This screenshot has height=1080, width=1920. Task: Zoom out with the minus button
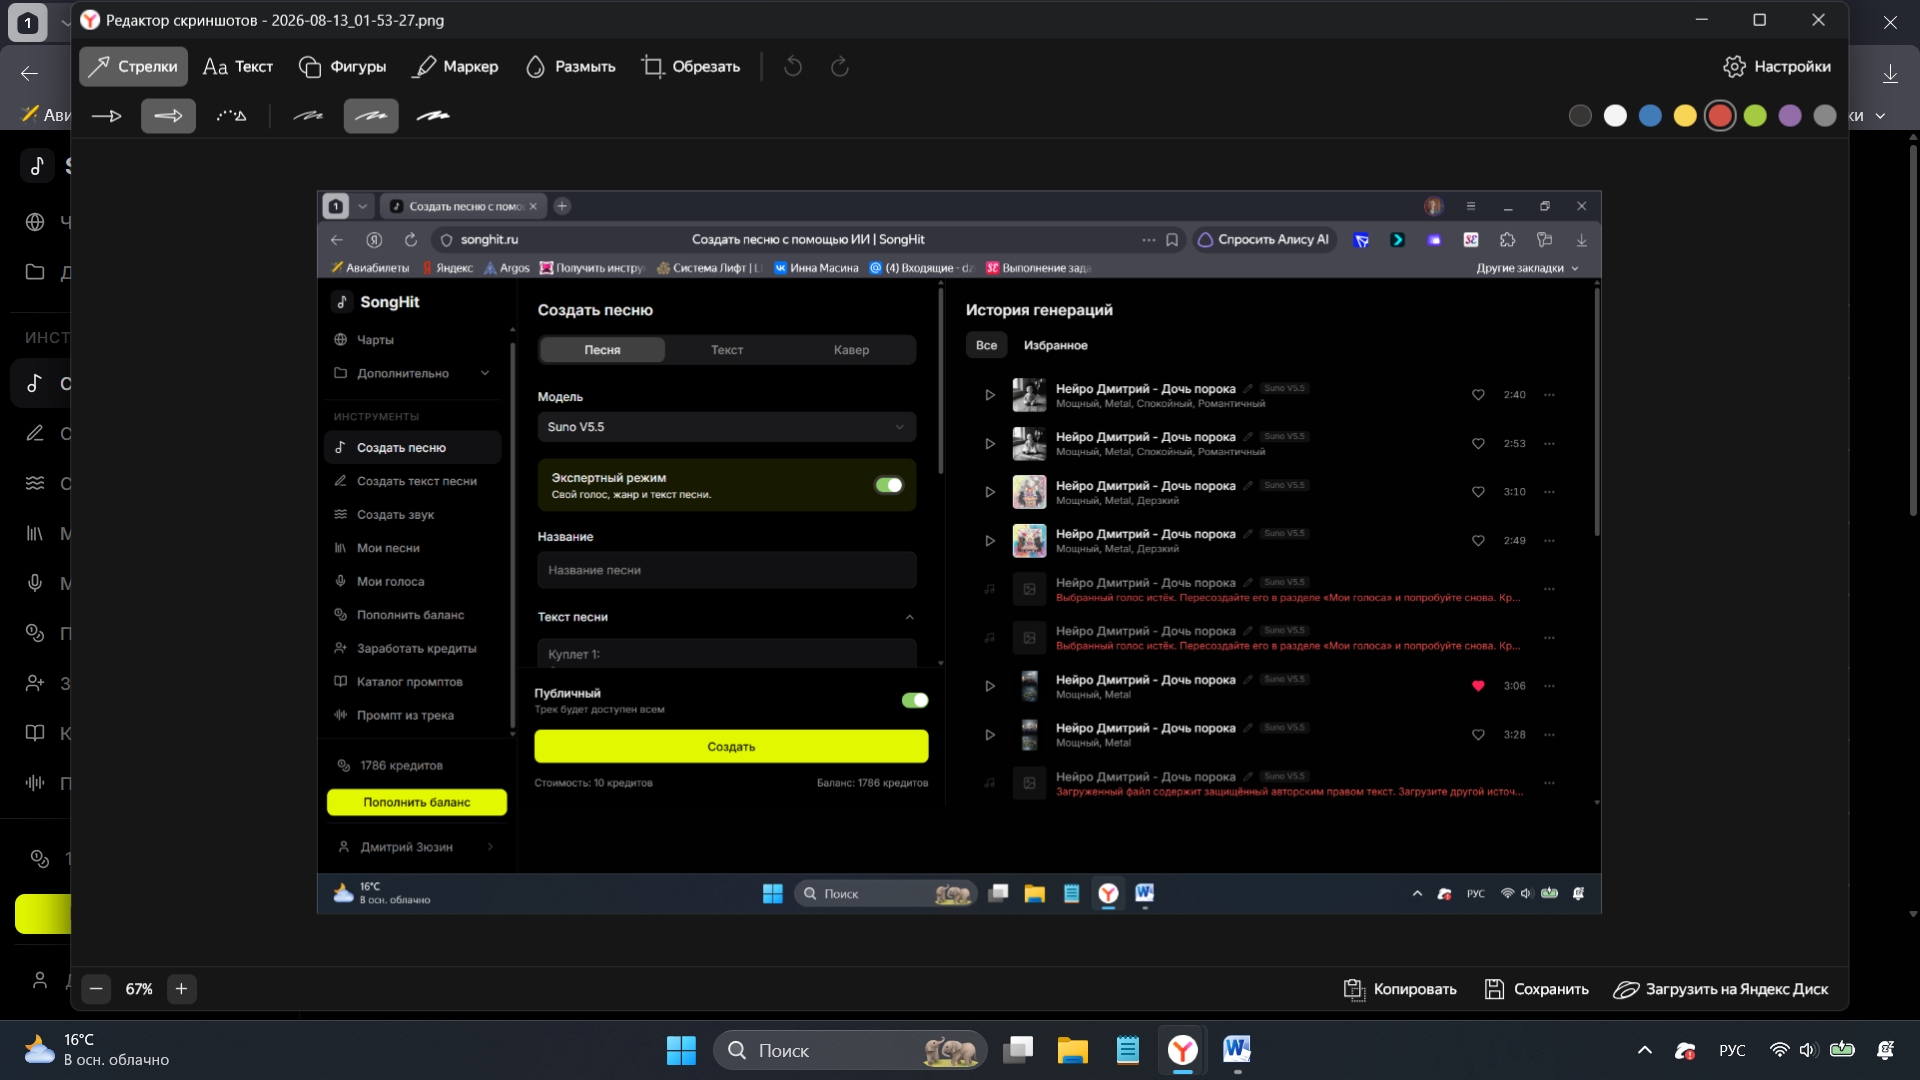point(96,989)
